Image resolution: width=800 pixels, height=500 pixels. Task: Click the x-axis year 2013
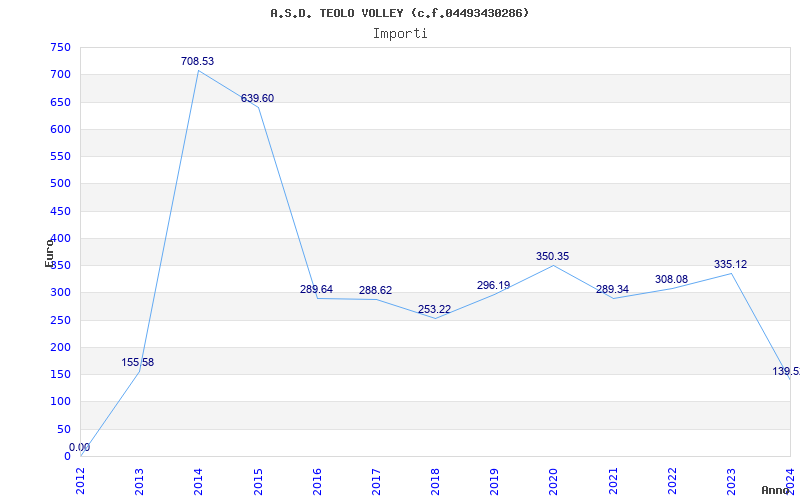coord(139,481)
